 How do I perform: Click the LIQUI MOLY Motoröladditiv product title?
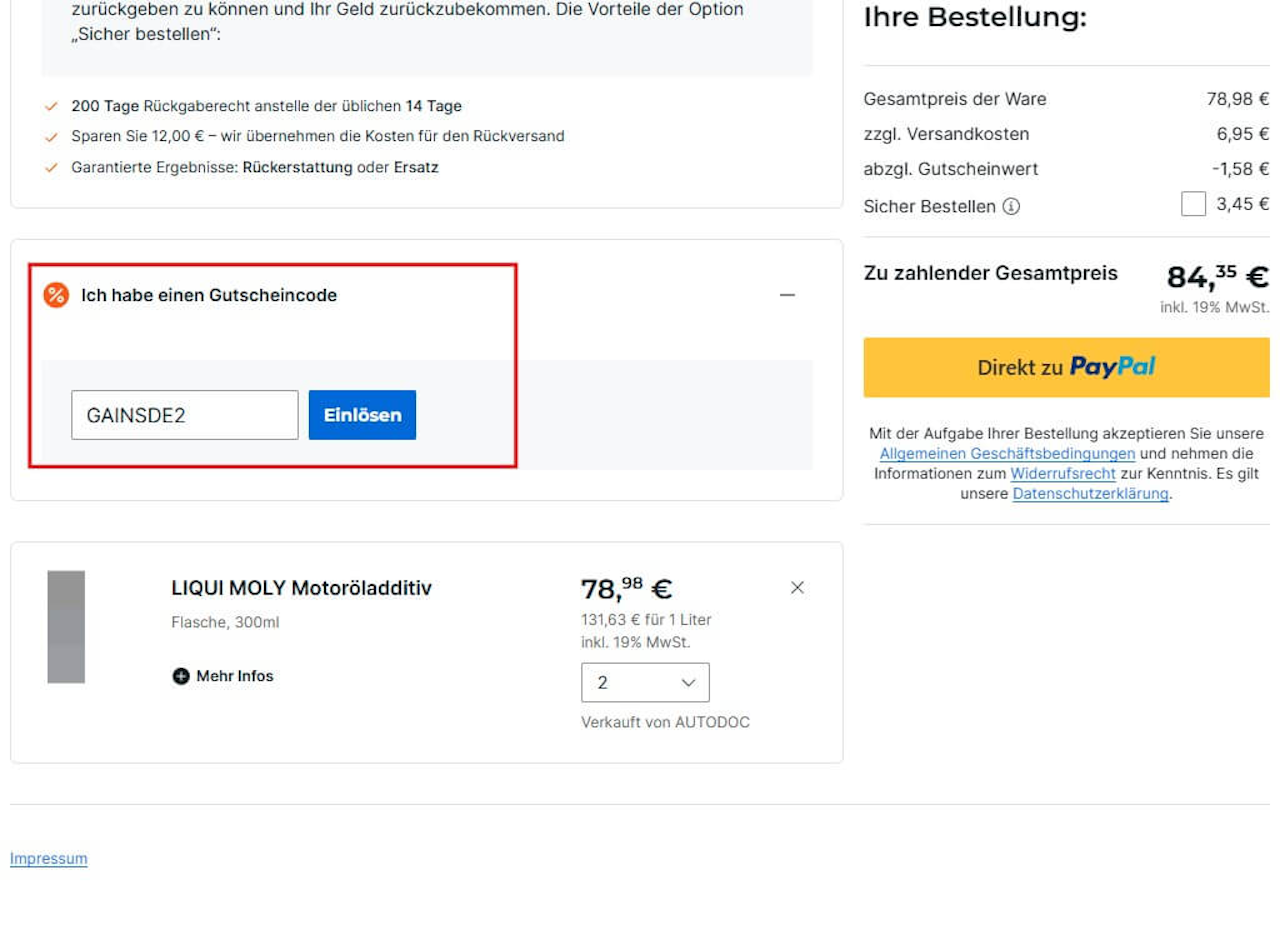point(302,588)
